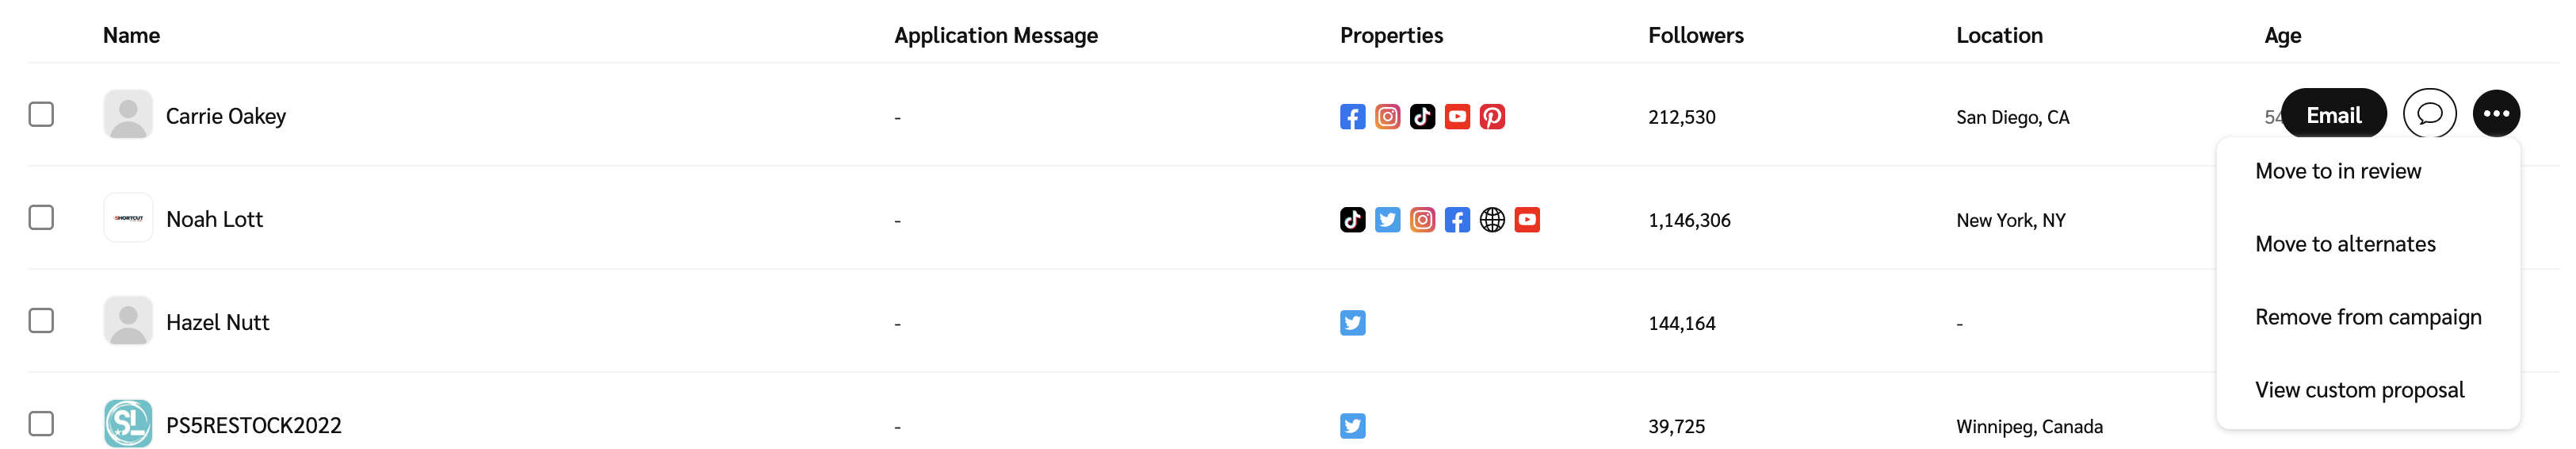The width and height of the screenshot is (2576, 449).
Task: Click Hazel Nutt's Twitter icon
Action: [1352, 323]
